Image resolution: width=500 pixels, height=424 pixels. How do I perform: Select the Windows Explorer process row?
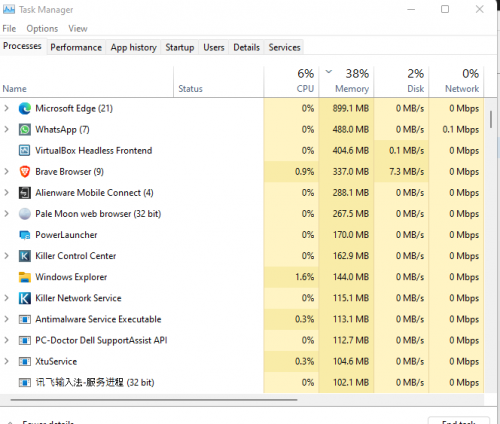242,277
